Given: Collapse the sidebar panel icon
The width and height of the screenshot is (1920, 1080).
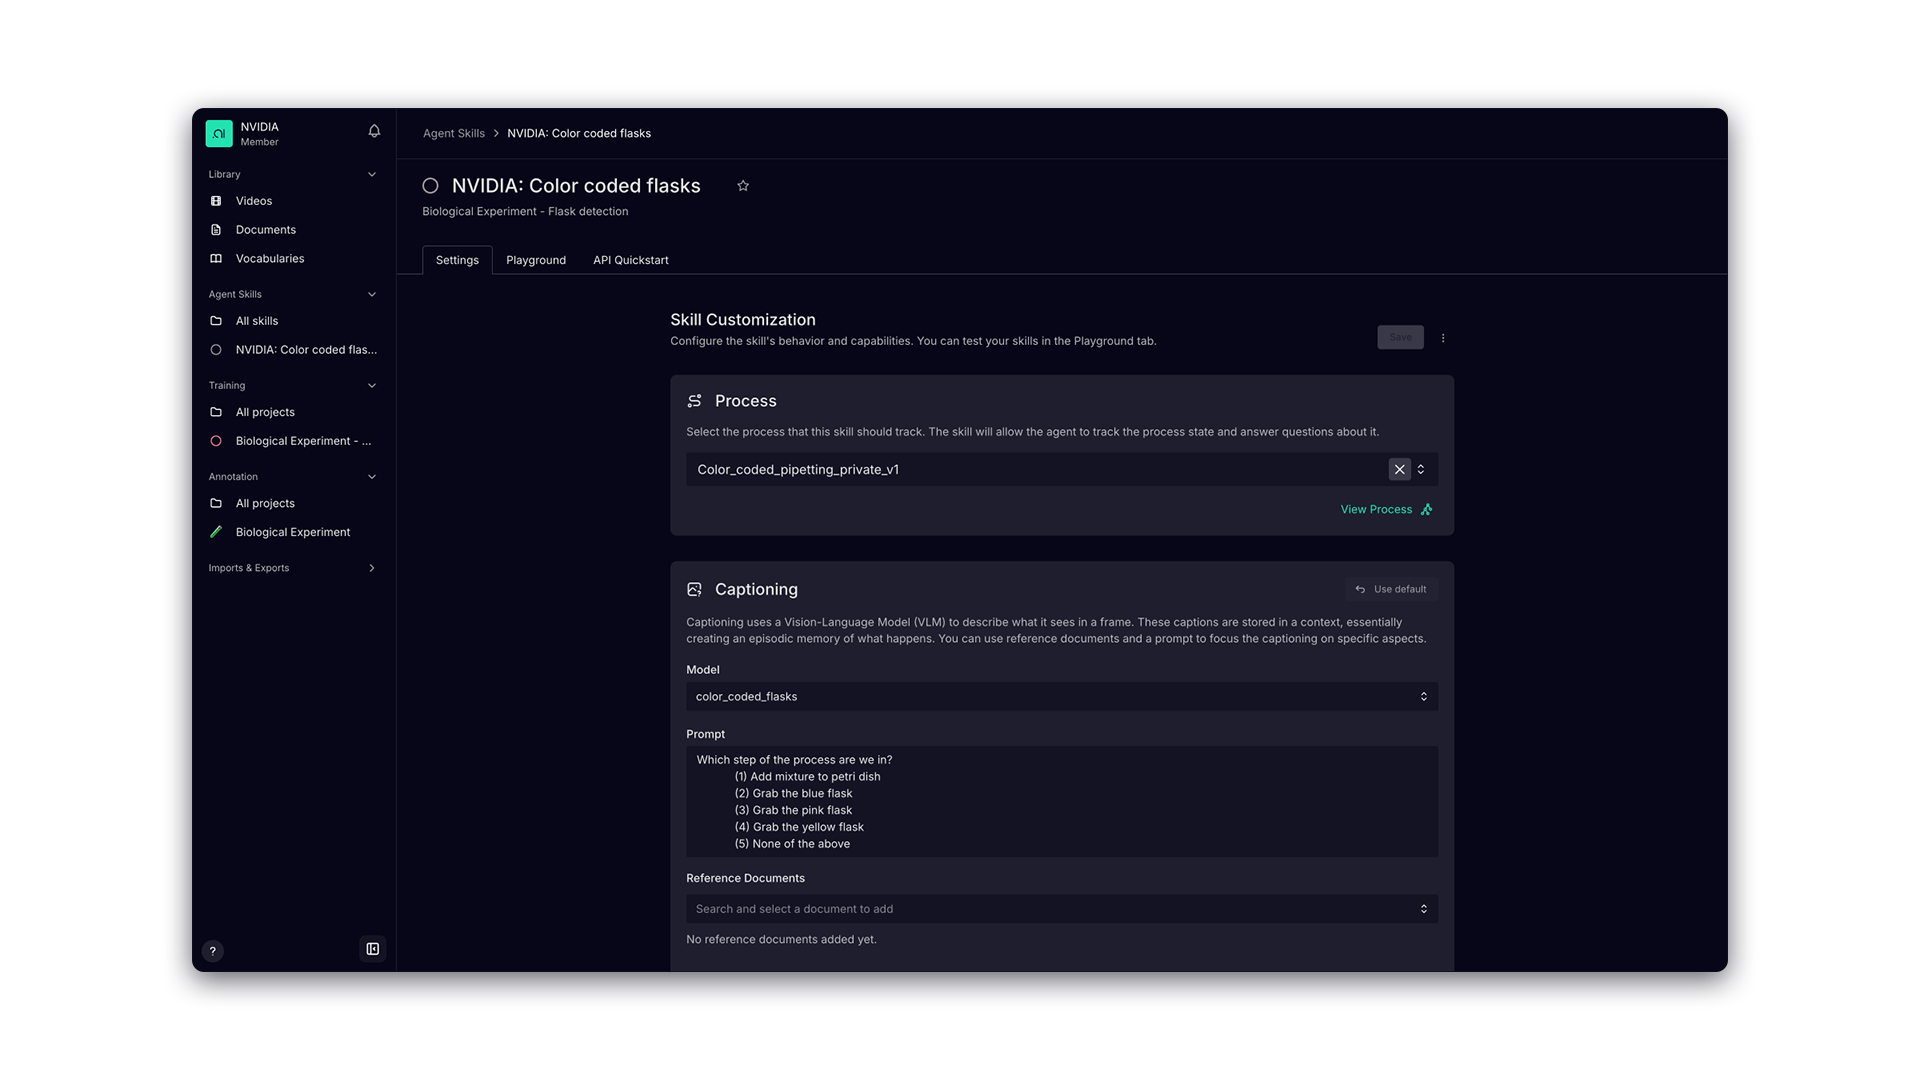Looking at the screenshot, I should click(x=372, y=949).
